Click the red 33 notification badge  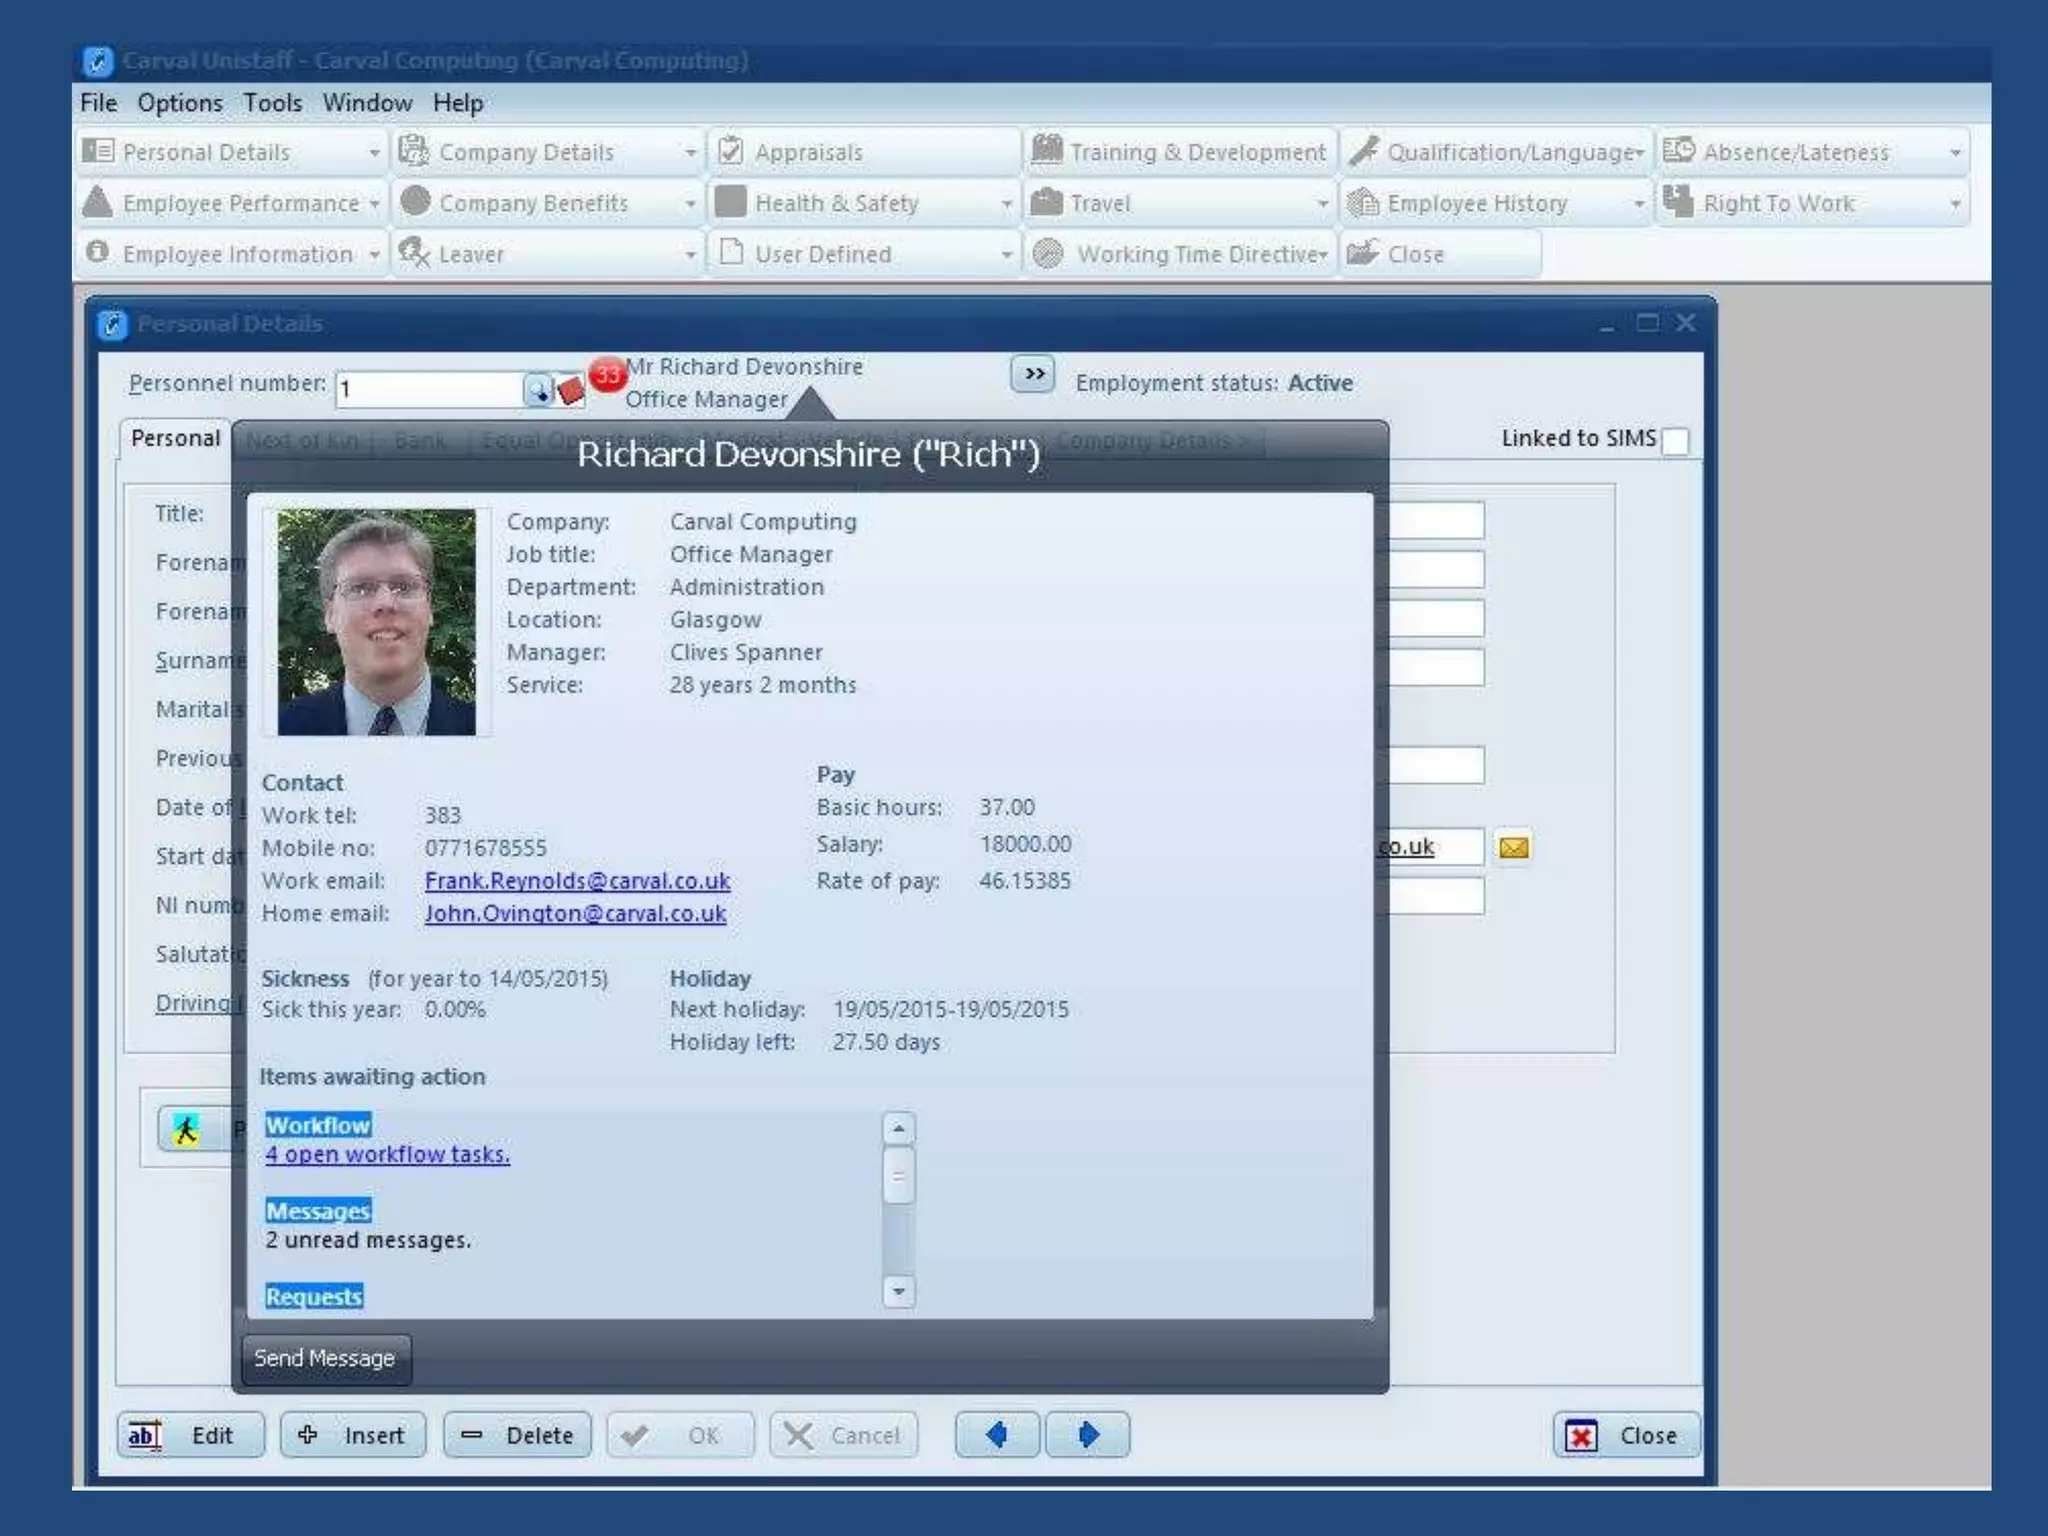tap(607, 375)
